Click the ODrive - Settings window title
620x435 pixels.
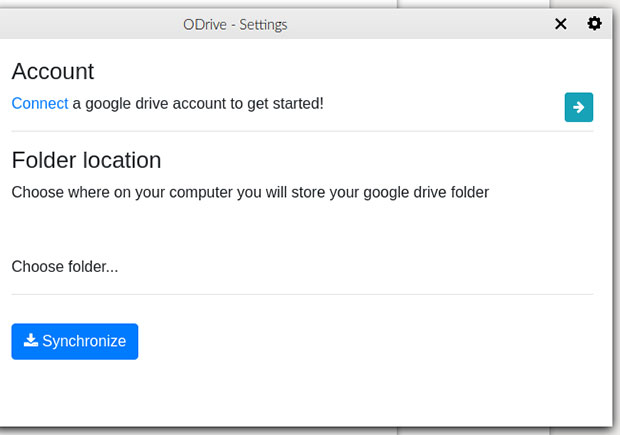click(x=235, y=25)
